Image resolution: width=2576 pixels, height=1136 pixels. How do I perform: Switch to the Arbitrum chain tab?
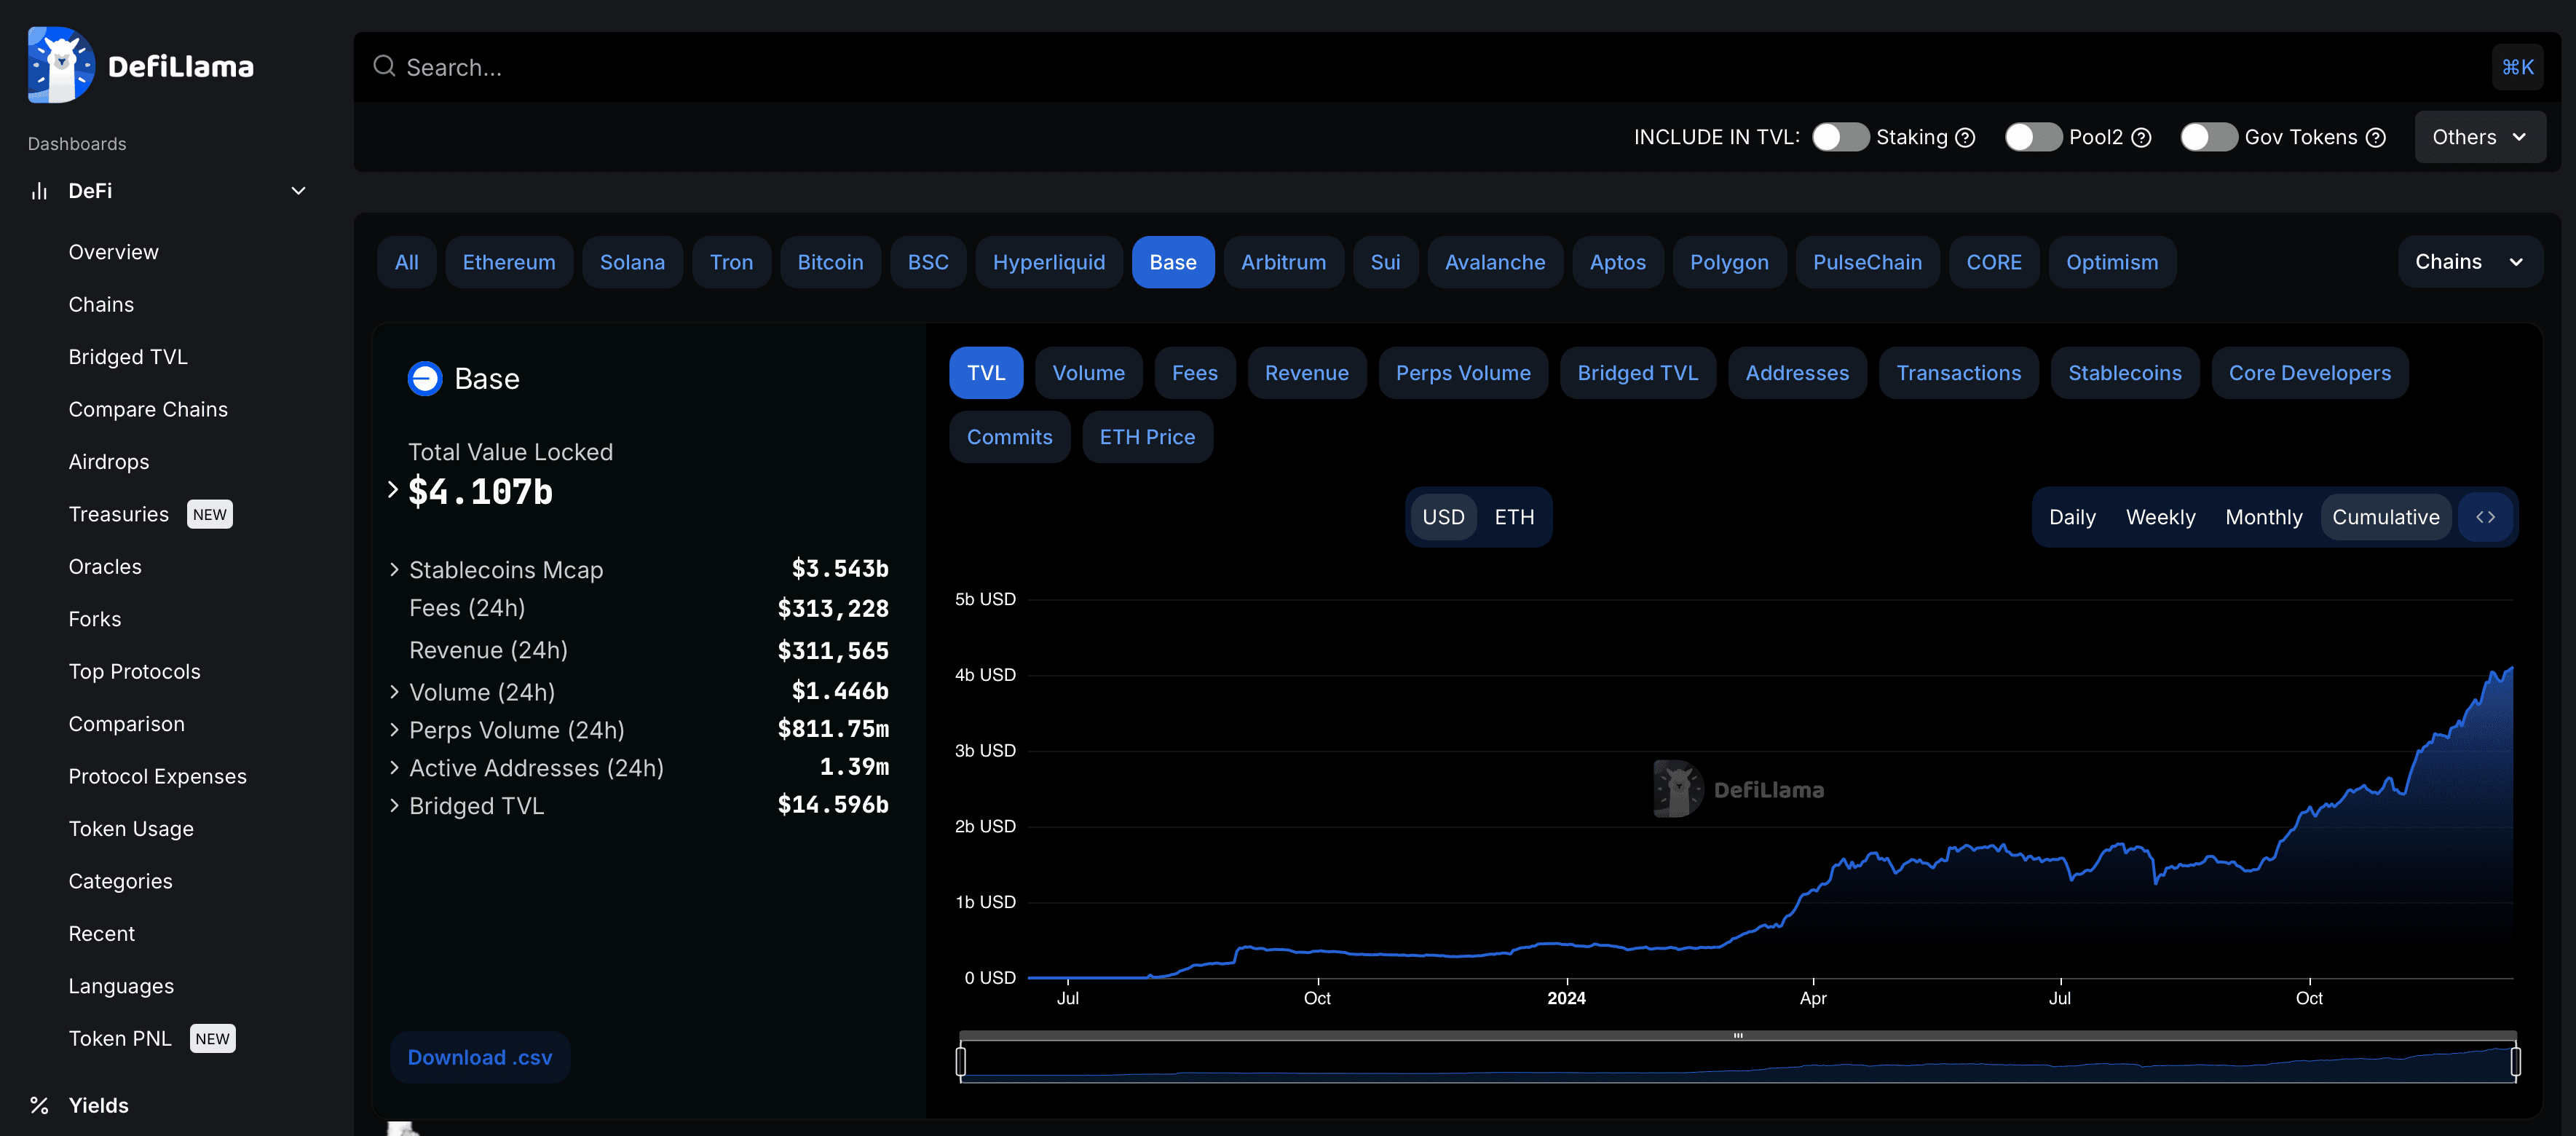(1283, 262)
